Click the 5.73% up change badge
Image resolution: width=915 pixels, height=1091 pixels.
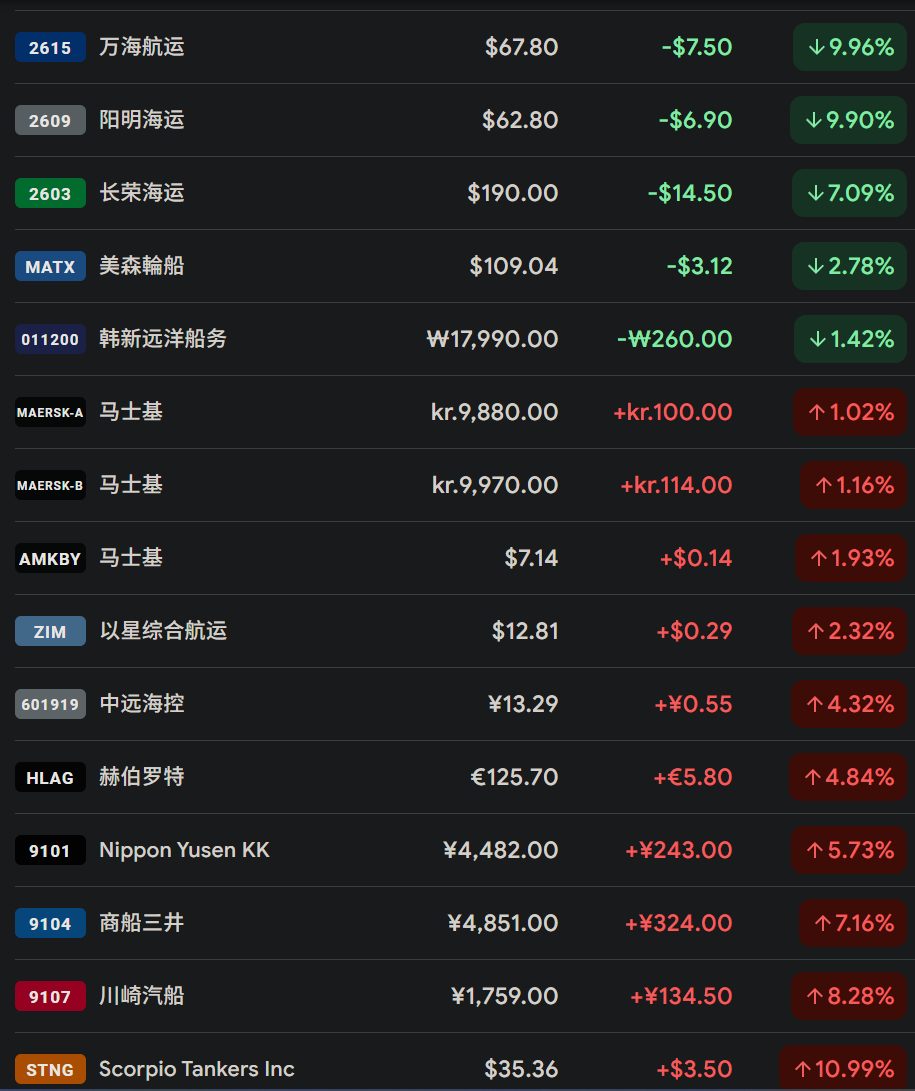[x=849, y=850]
